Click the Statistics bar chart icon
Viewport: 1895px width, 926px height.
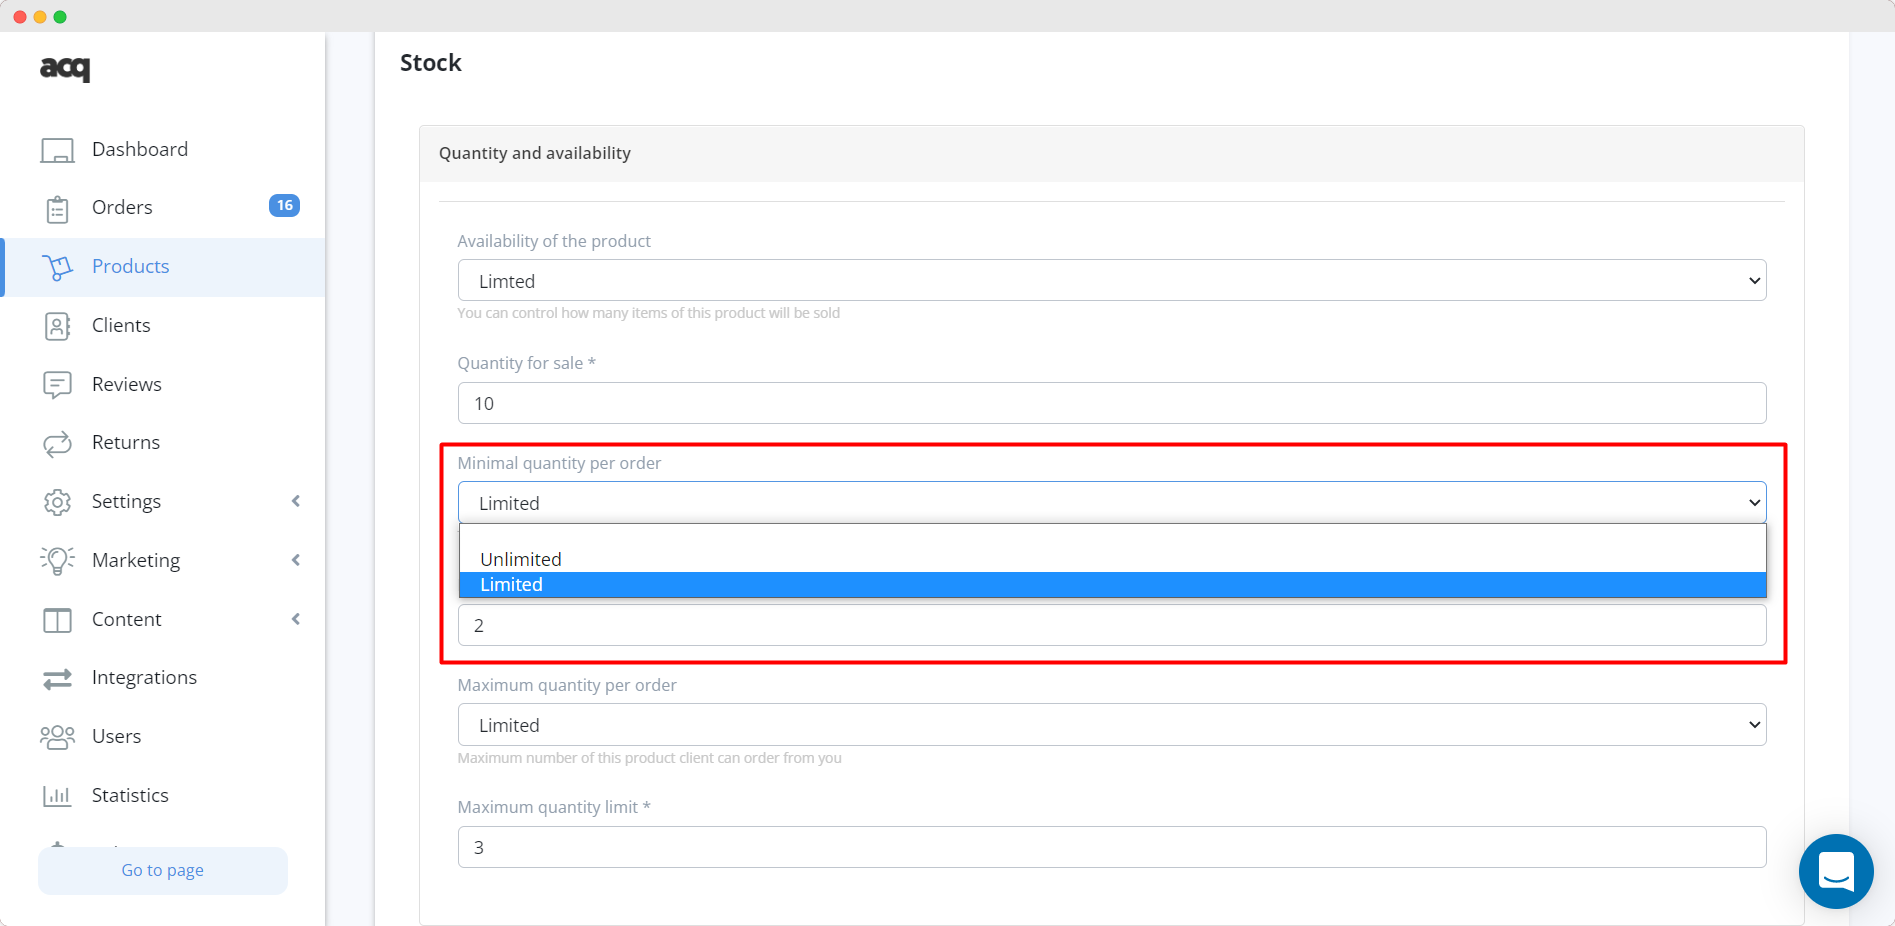pos(57,796)
